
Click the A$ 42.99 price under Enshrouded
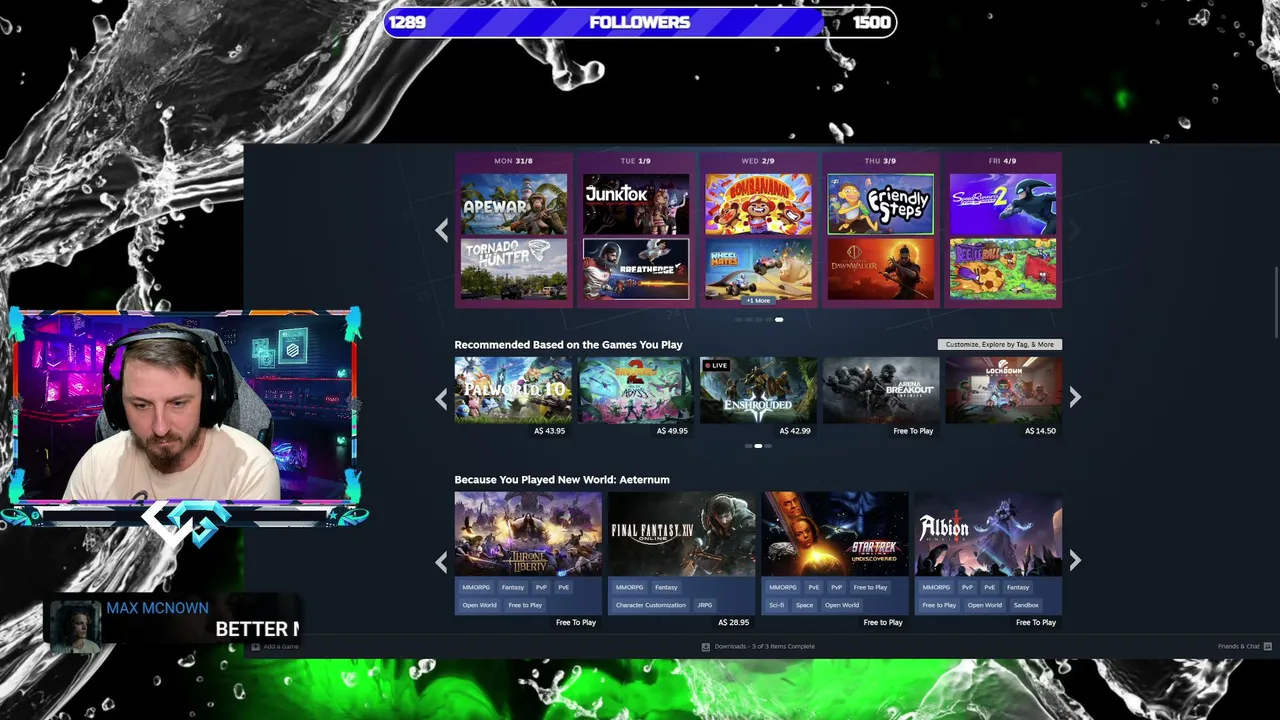[794, 431]
